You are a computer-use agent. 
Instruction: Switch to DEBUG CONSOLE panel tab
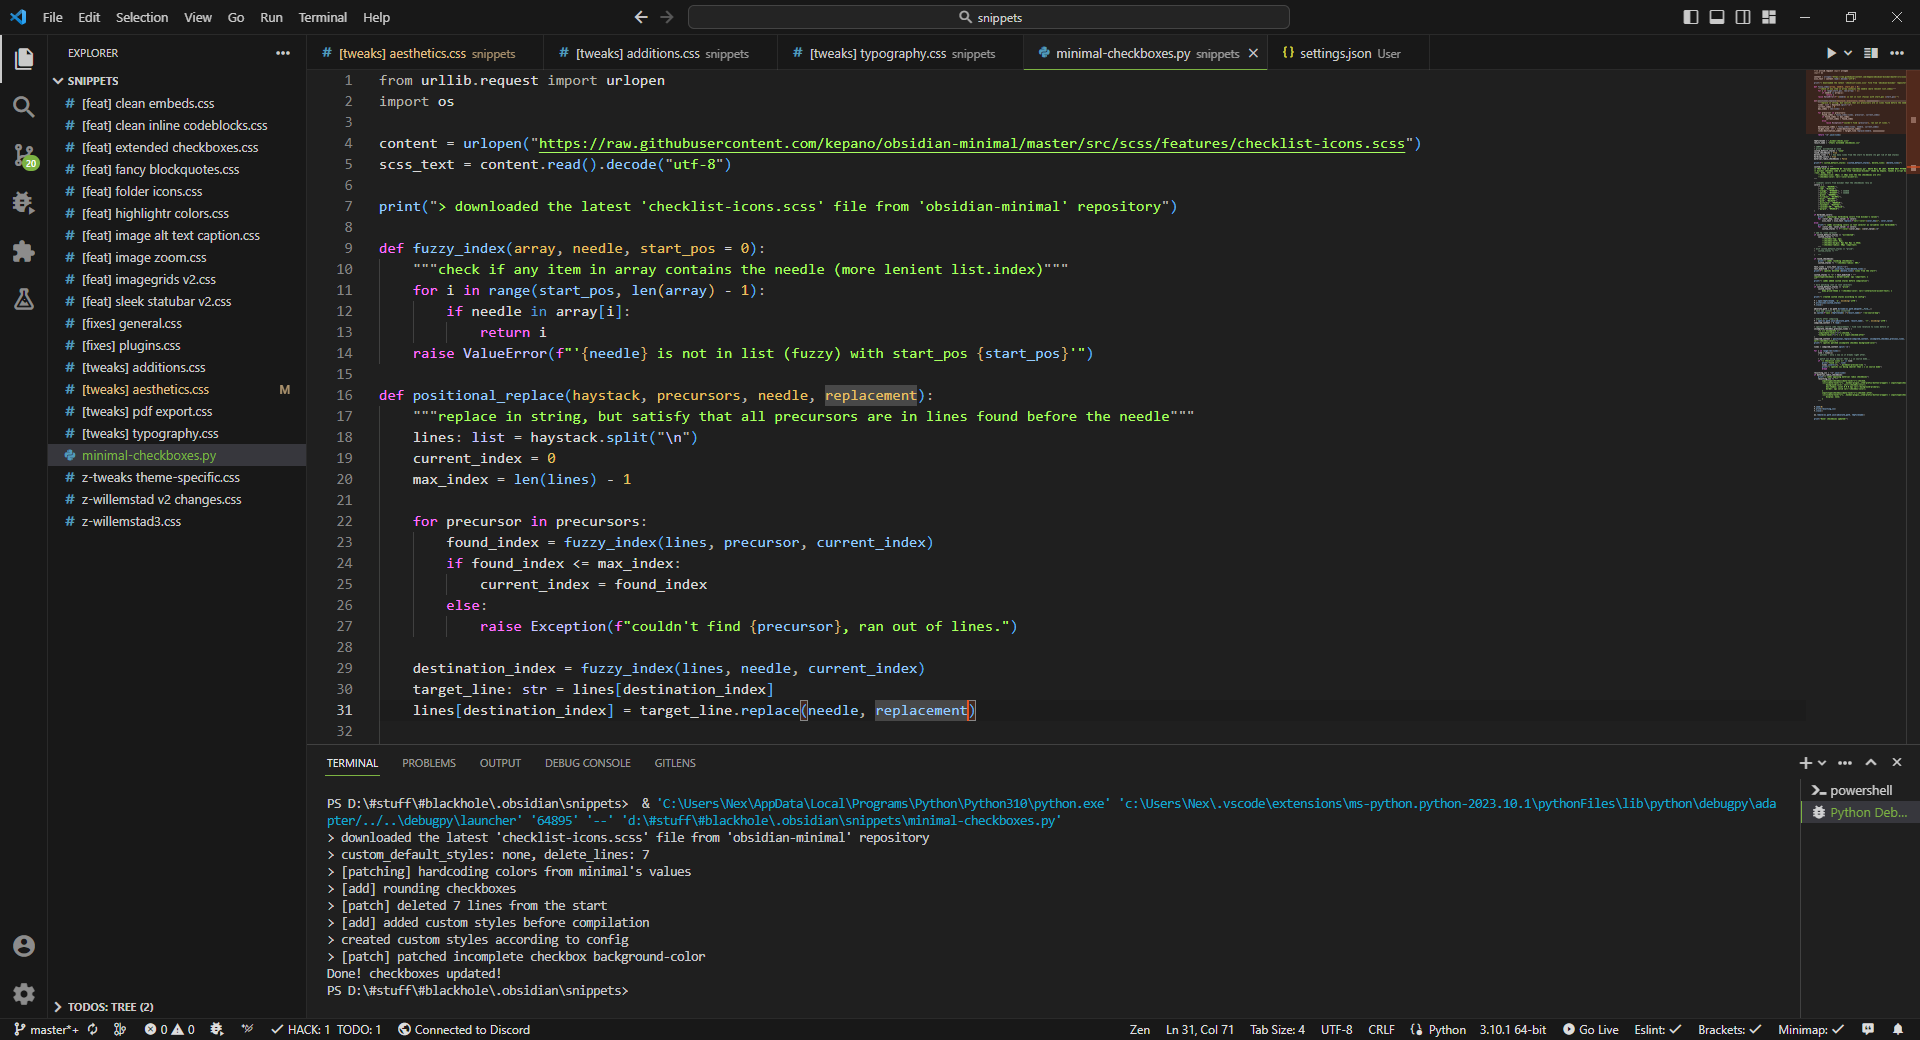(x=588, y=763)
